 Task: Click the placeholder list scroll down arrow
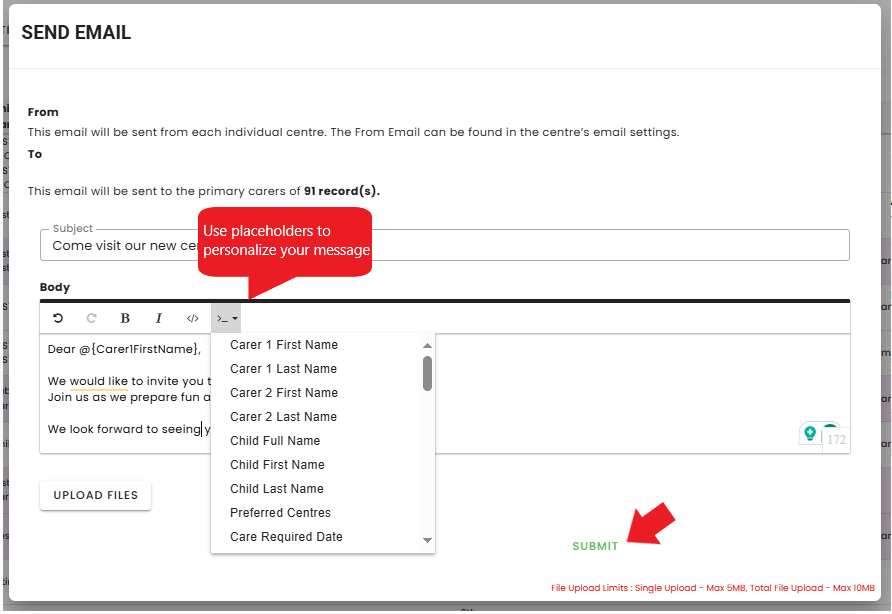[x=427, y=540]
